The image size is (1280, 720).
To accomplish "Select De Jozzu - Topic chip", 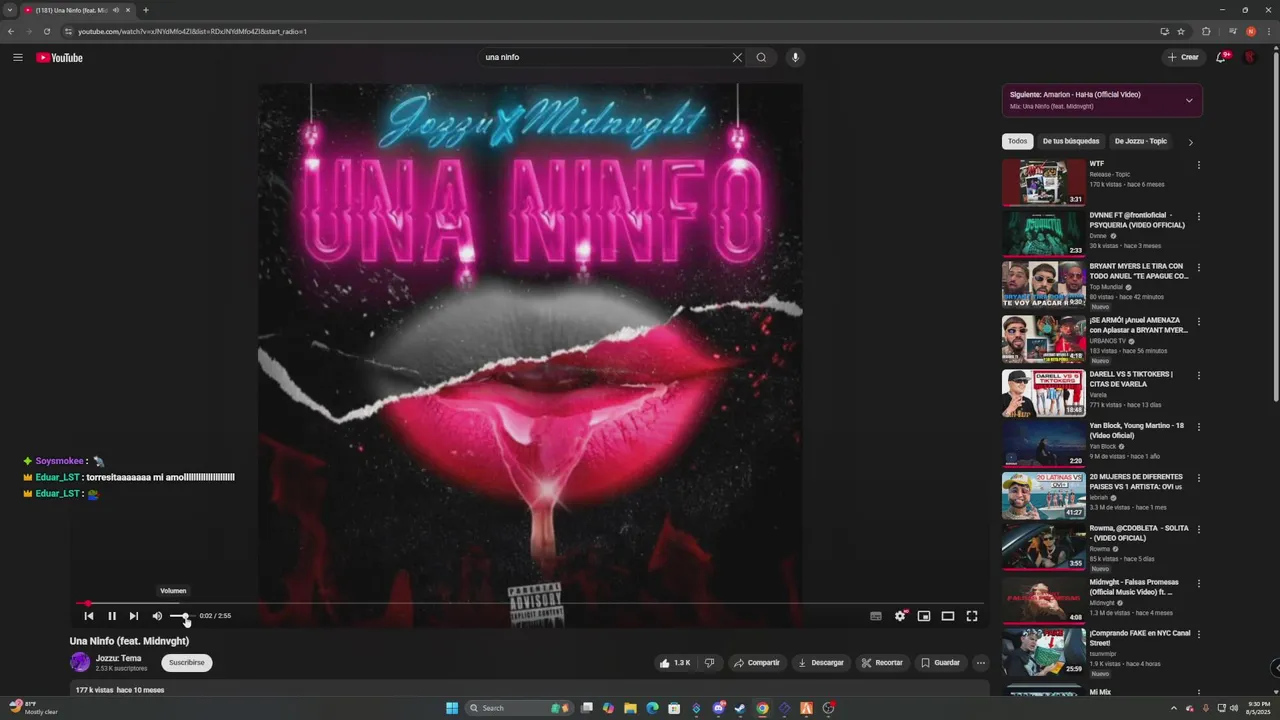I will [1141, 141].
